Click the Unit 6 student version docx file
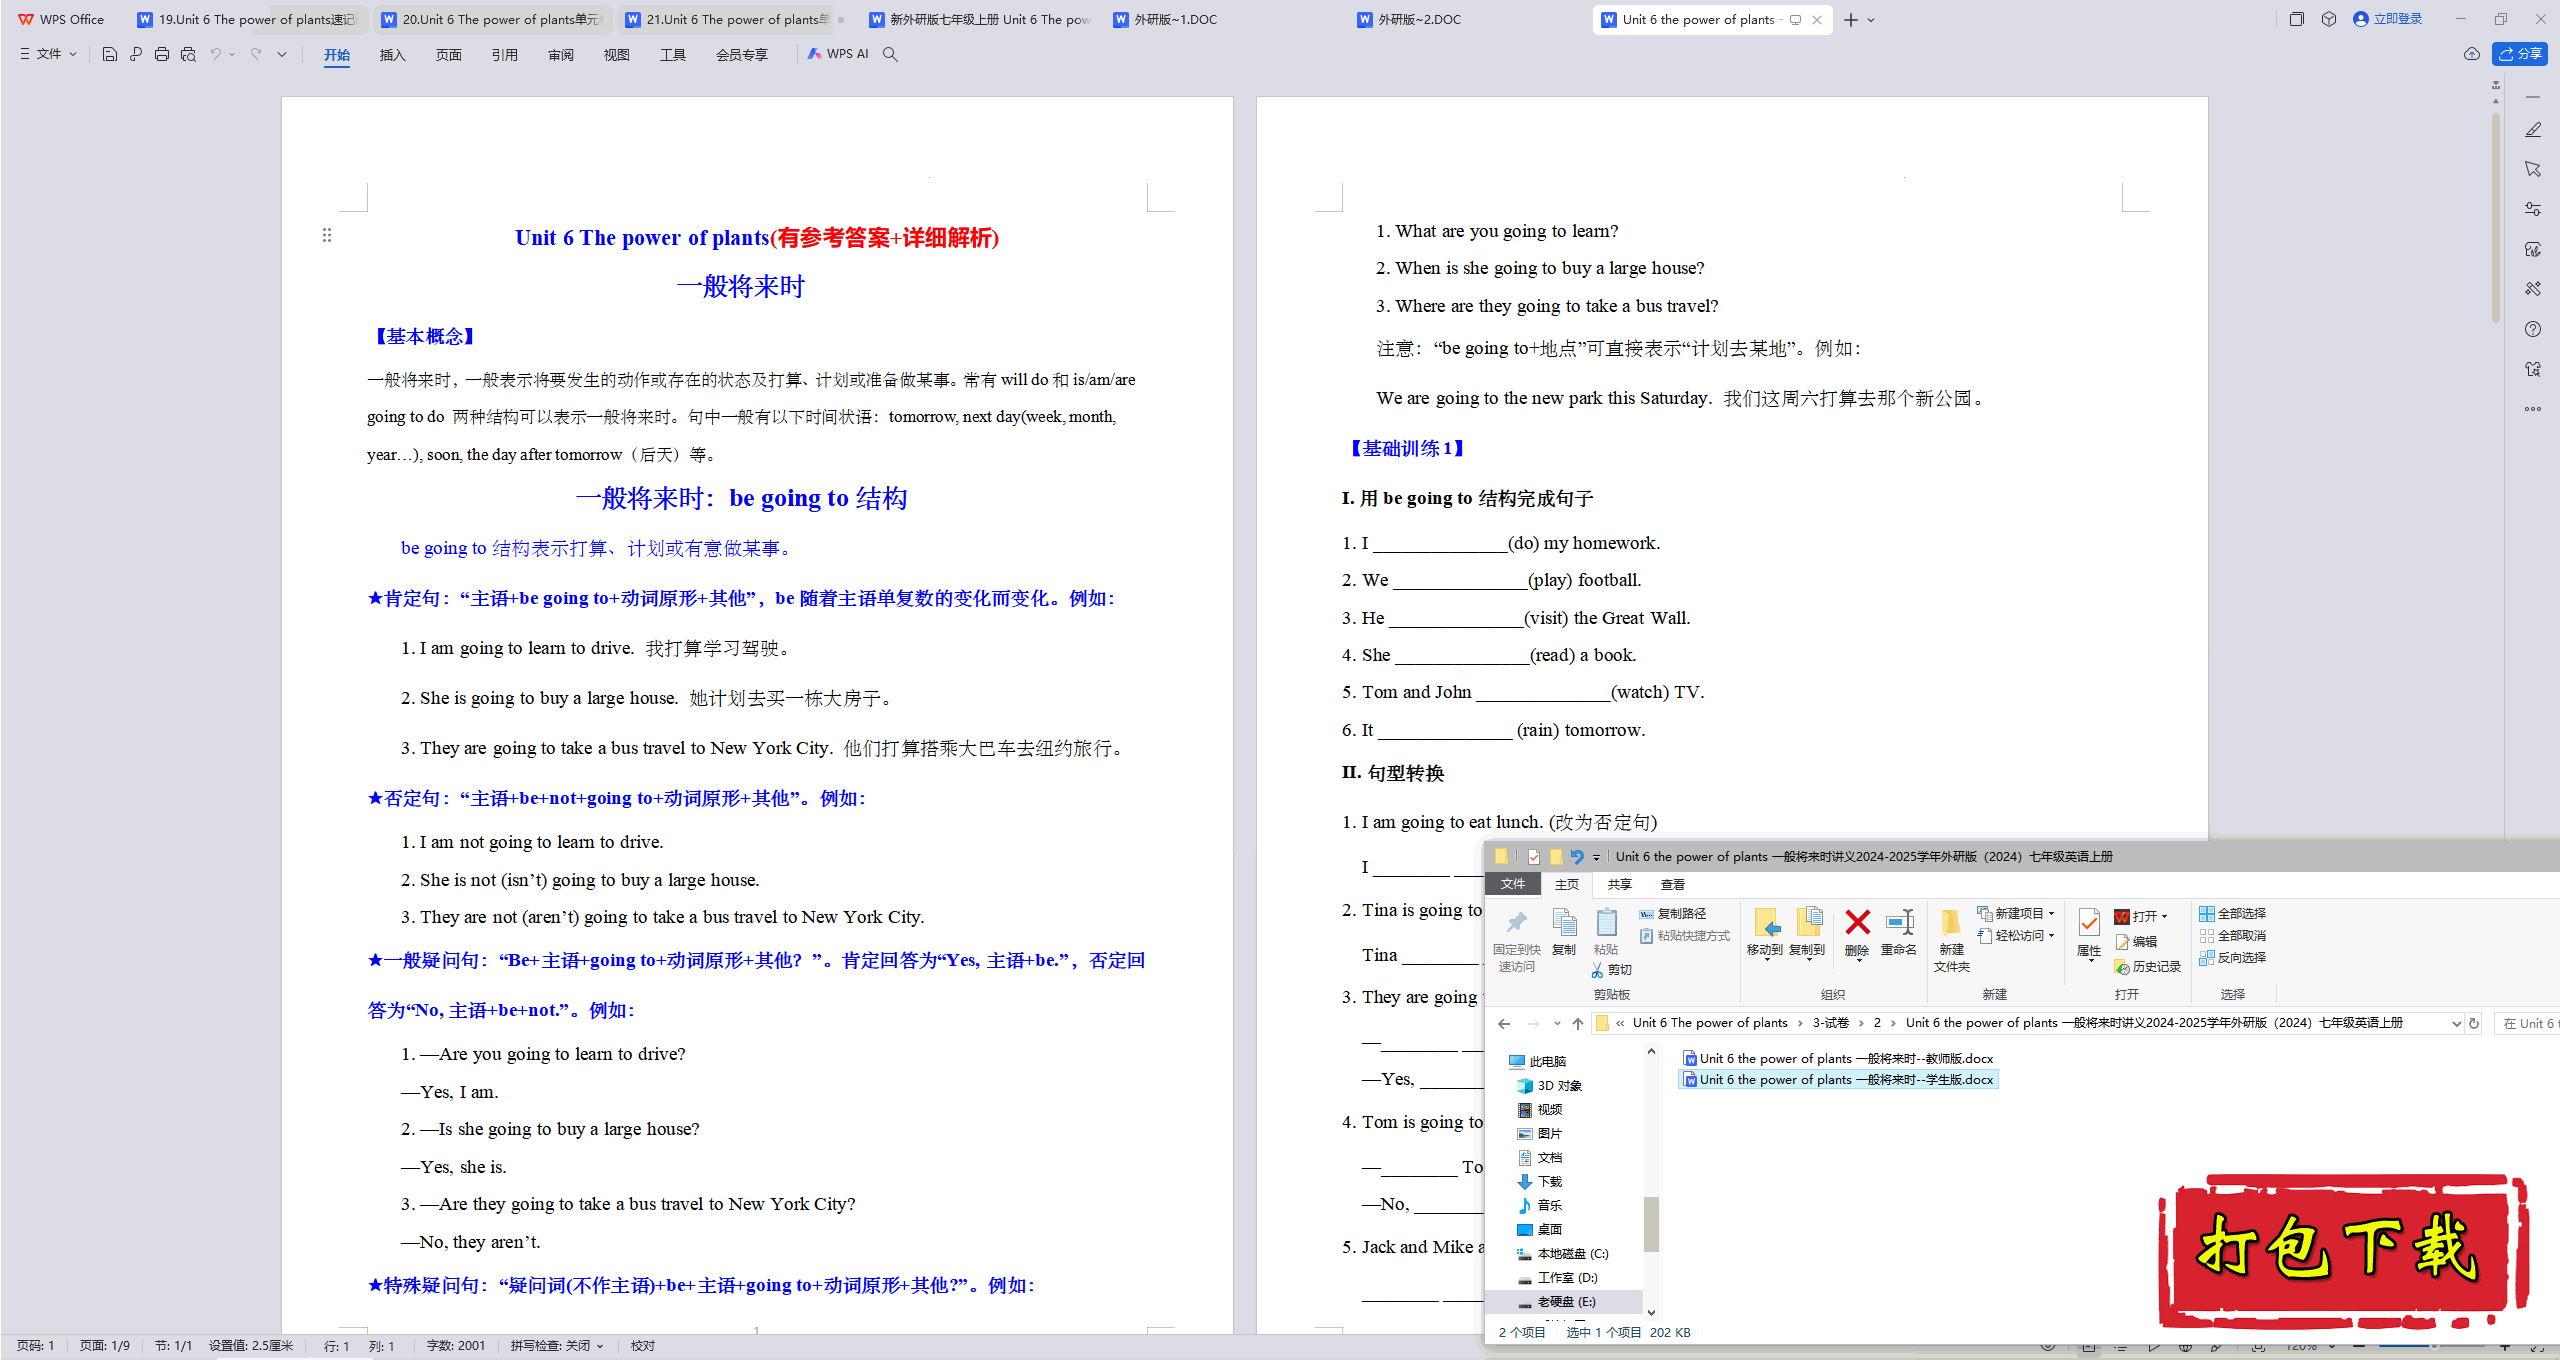Viewport: 2560px width, 1360px height. coord(1842,1079)
